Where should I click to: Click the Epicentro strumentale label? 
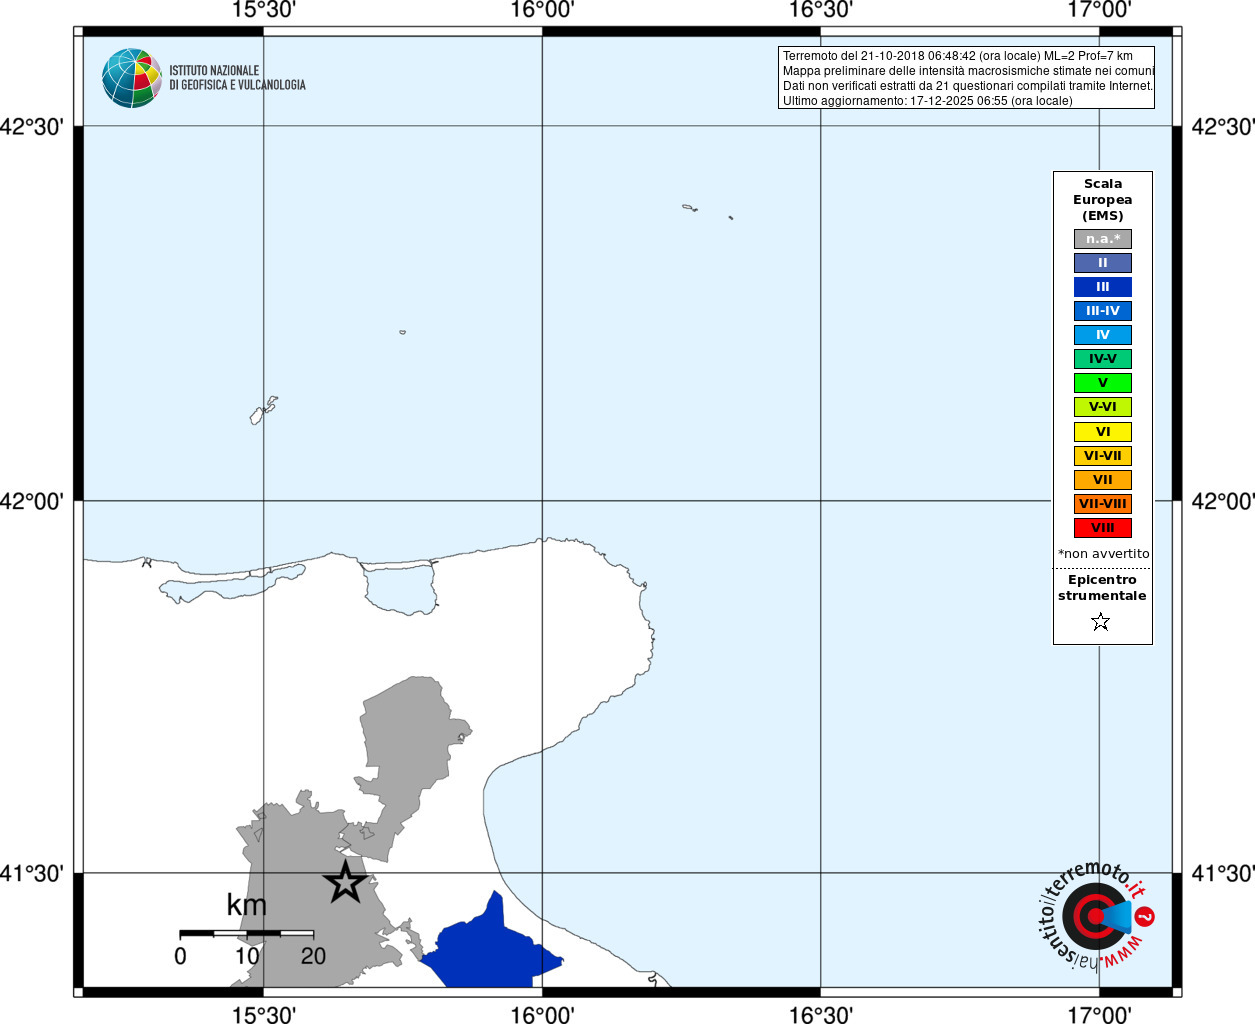pos(1102,588)
